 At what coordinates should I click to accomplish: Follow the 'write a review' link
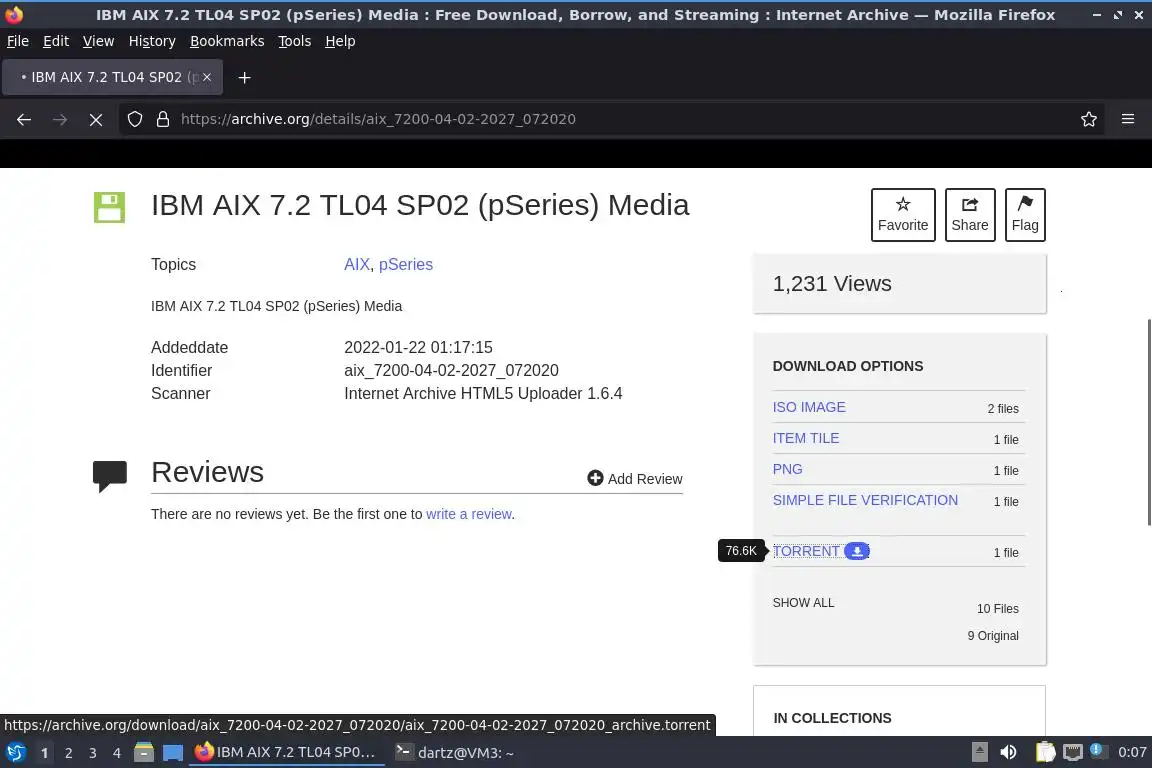(x=469, y=514)
